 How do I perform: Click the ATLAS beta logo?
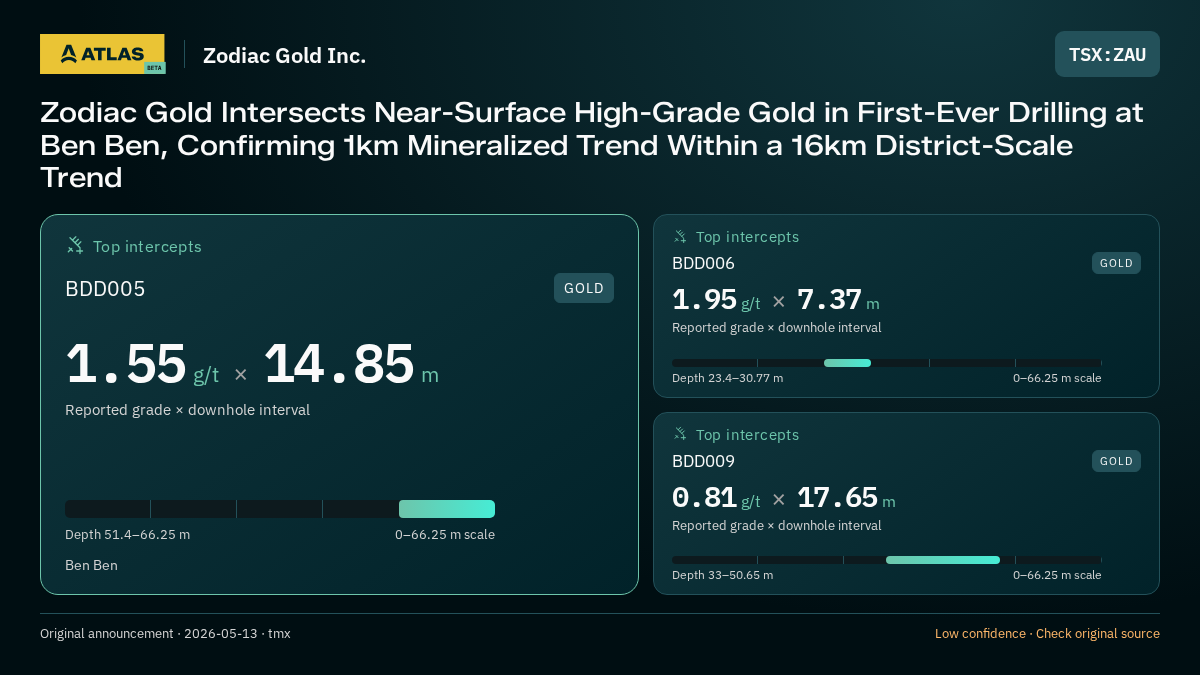(102, 54)
